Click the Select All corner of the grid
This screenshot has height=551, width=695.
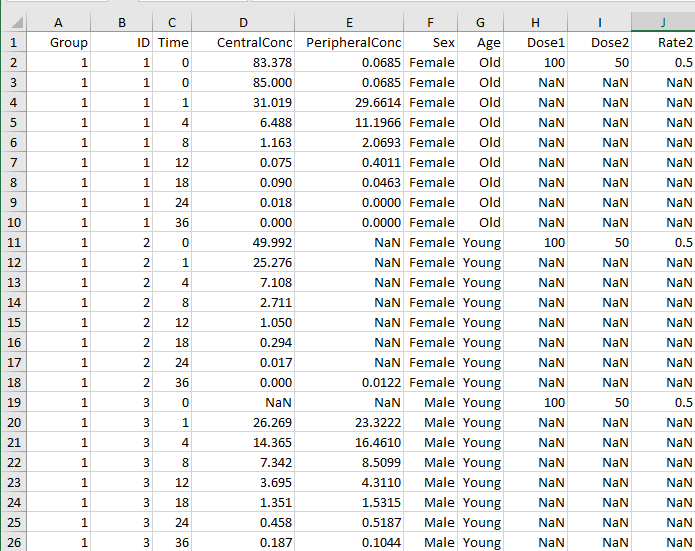point(13,23)
